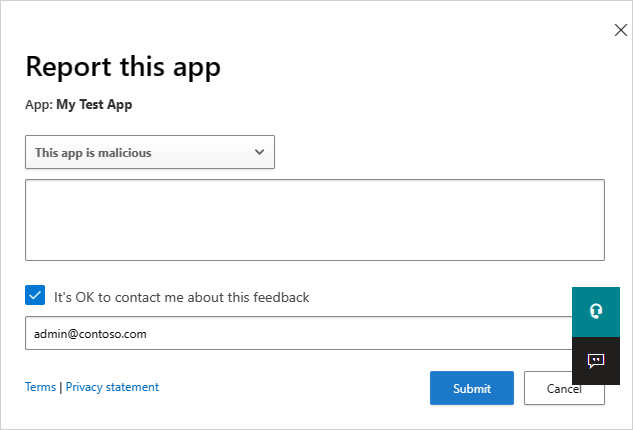Click the "Report this app" heading
Screen dimensions: 633x430
pyautogui.click(x=123, y=67)
